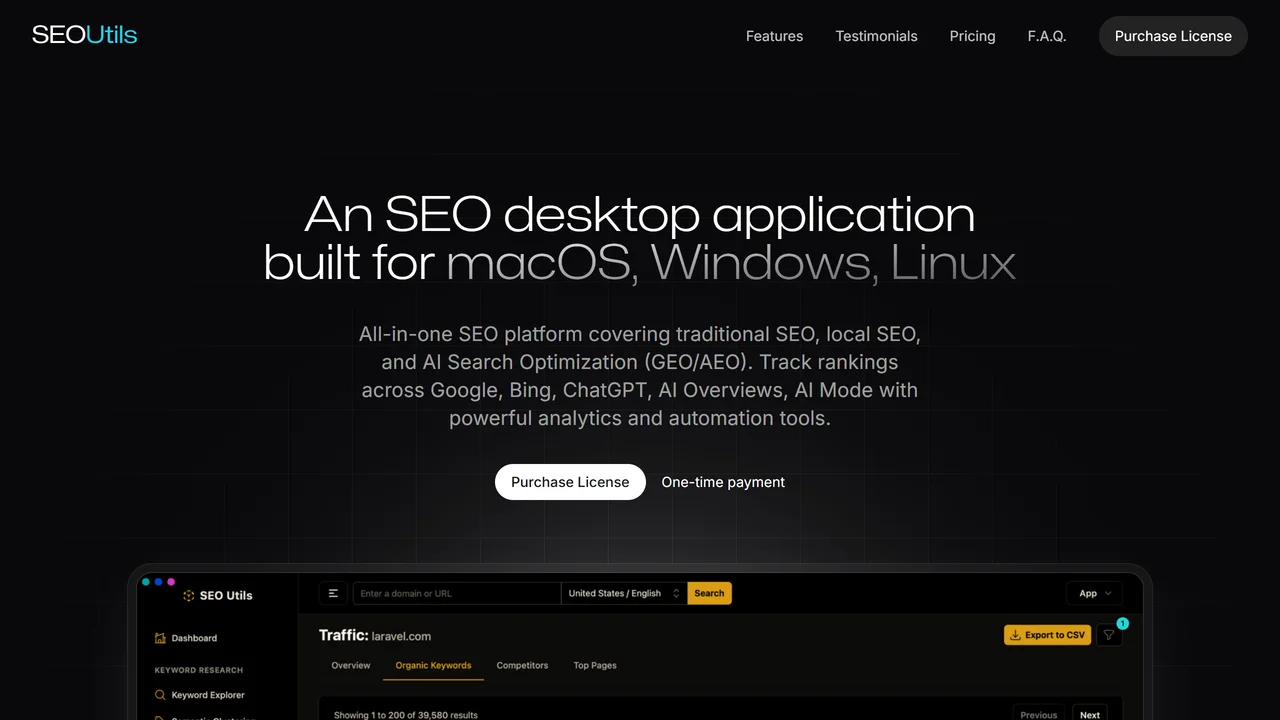1280x720 pixels.
Task: Click the SEO Utils app logo icon
Action: click(188, 595)
